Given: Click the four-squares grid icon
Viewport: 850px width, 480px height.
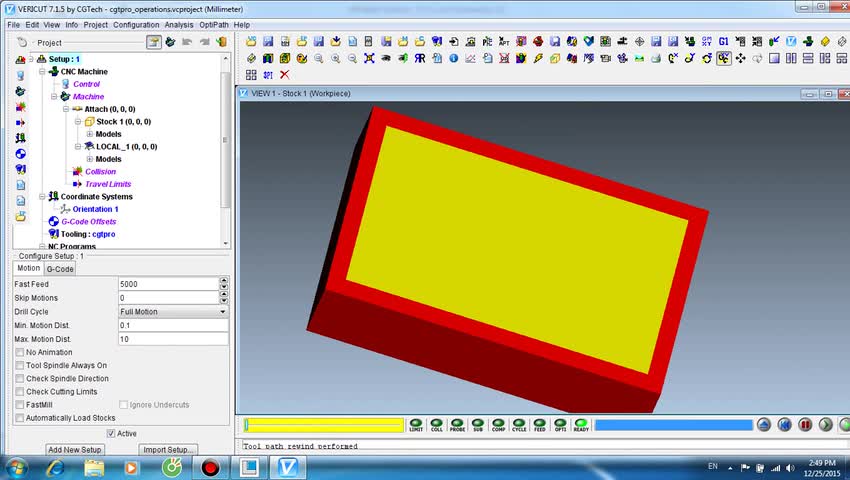Looking at the screenshot, I should coord(251,74).
